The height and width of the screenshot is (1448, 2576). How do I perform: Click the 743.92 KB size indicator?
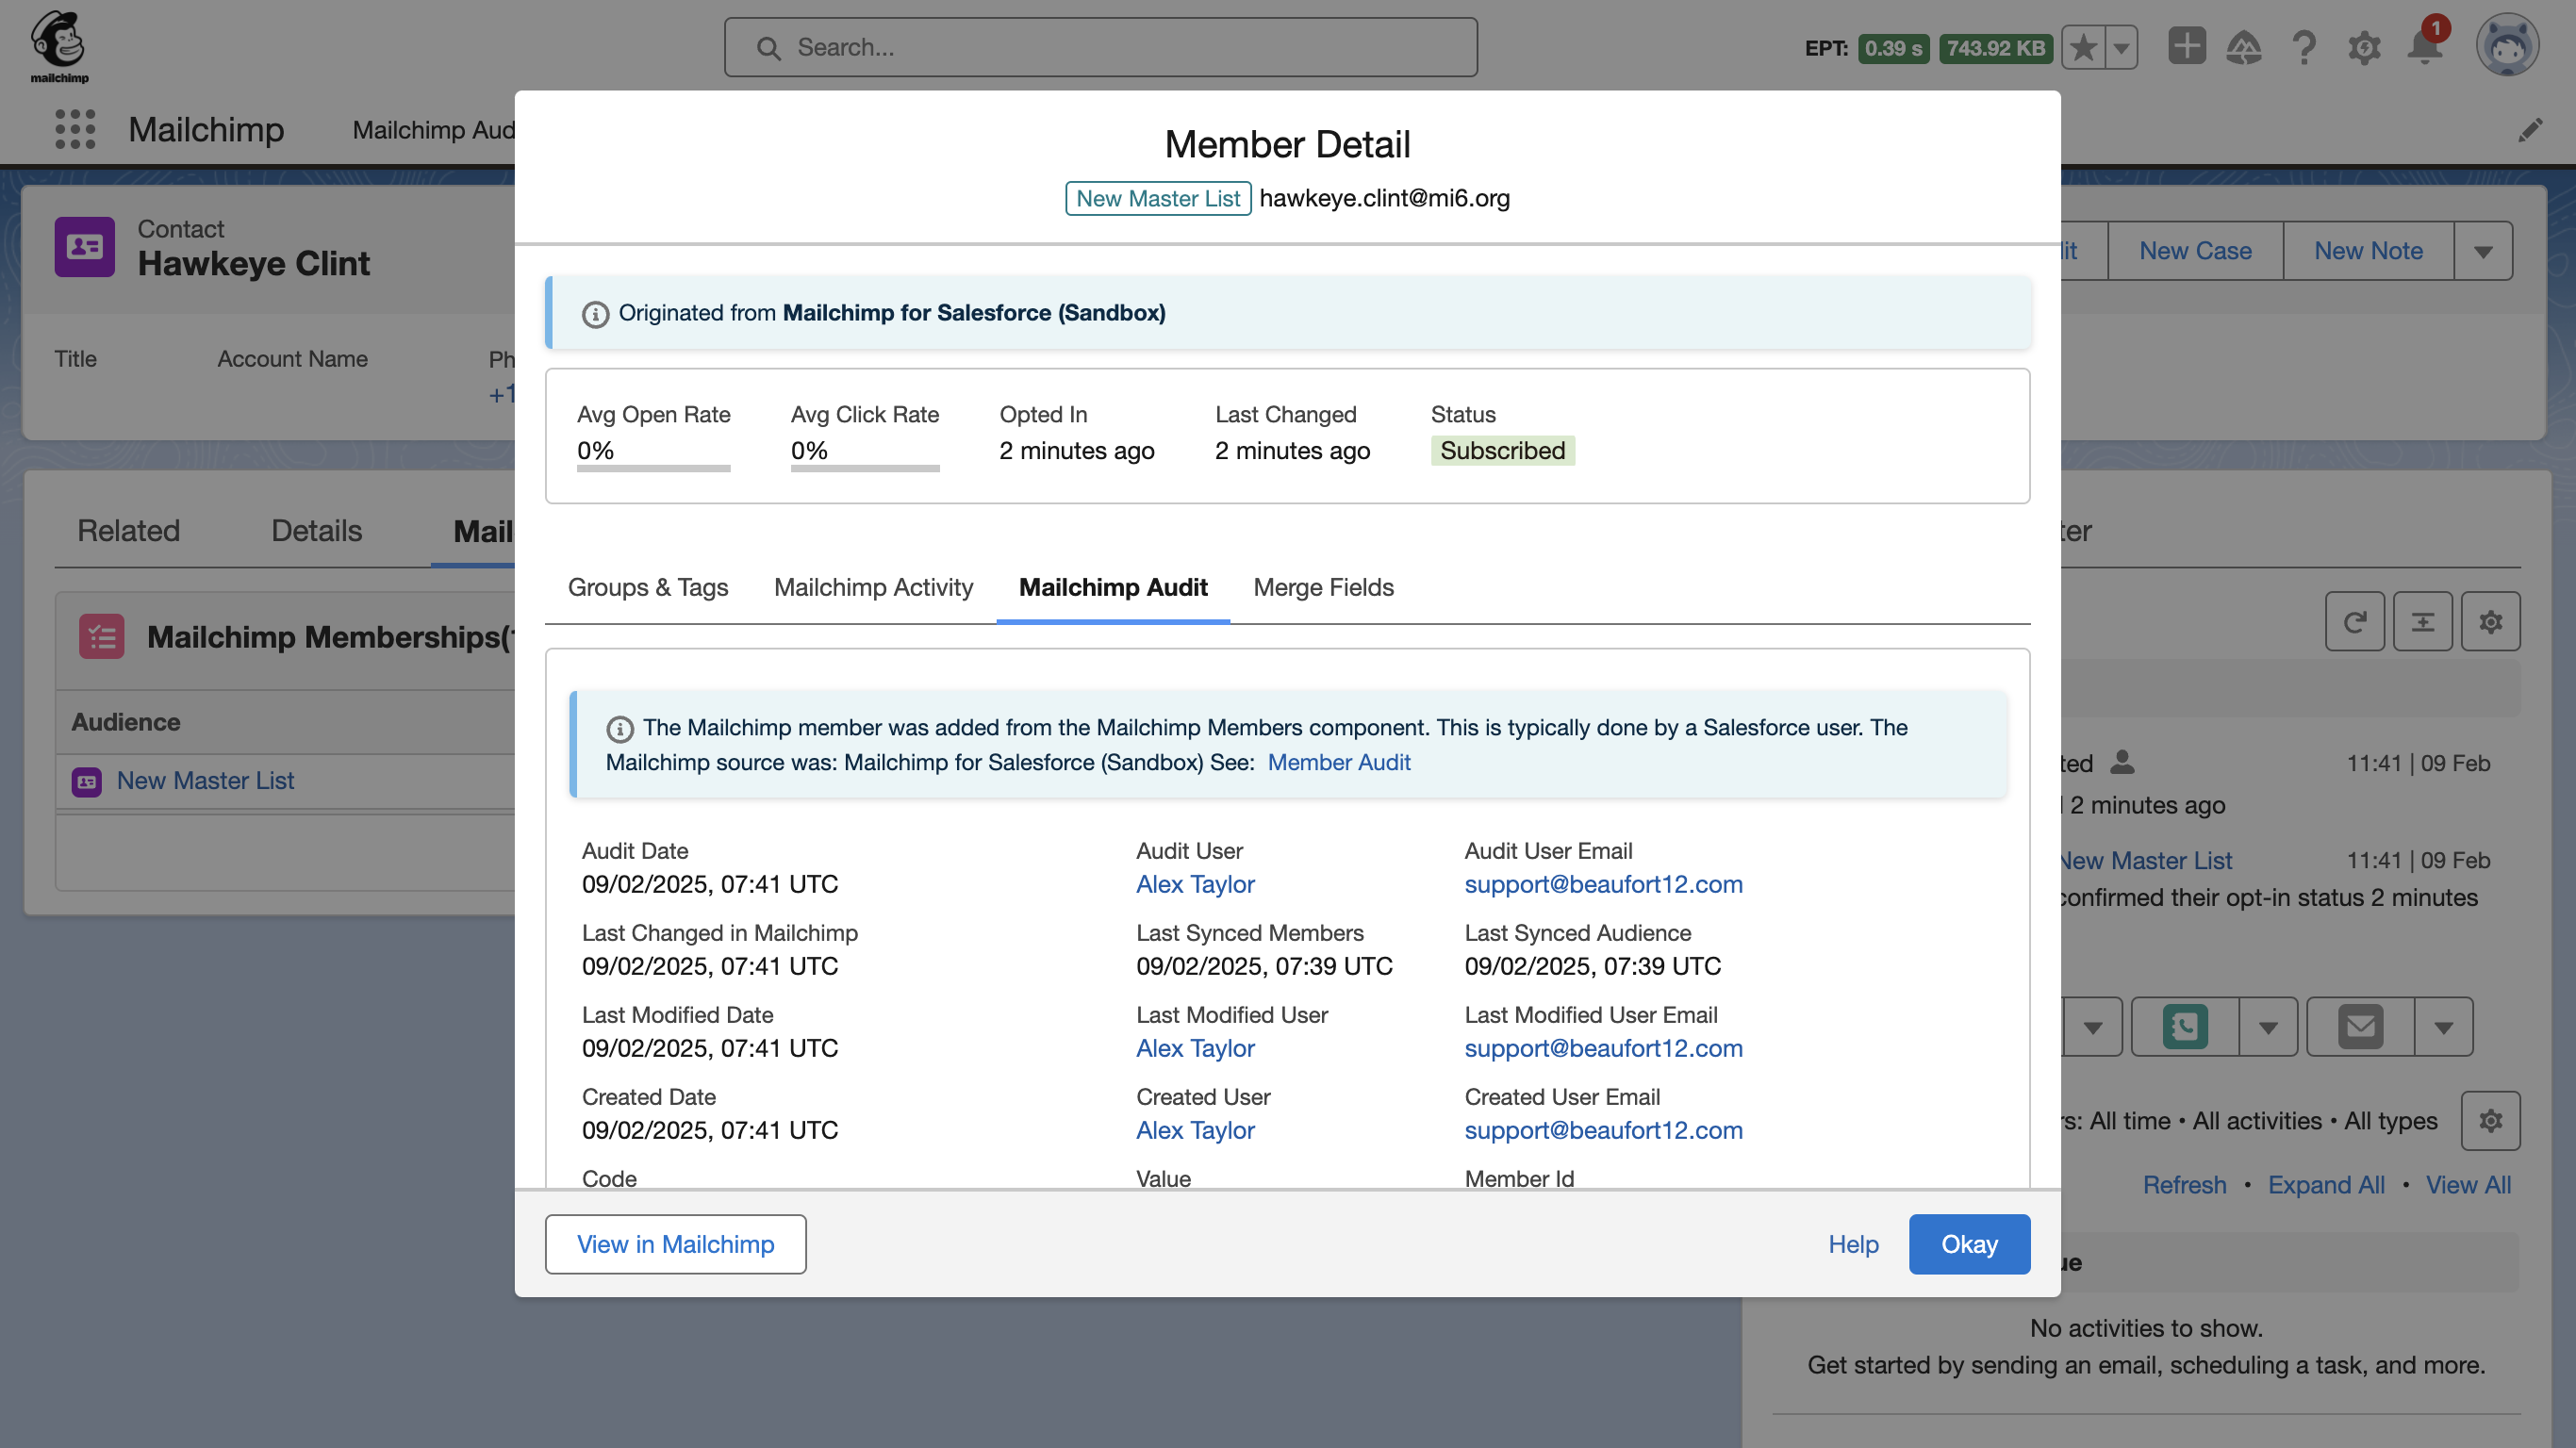pos(1995,48)
